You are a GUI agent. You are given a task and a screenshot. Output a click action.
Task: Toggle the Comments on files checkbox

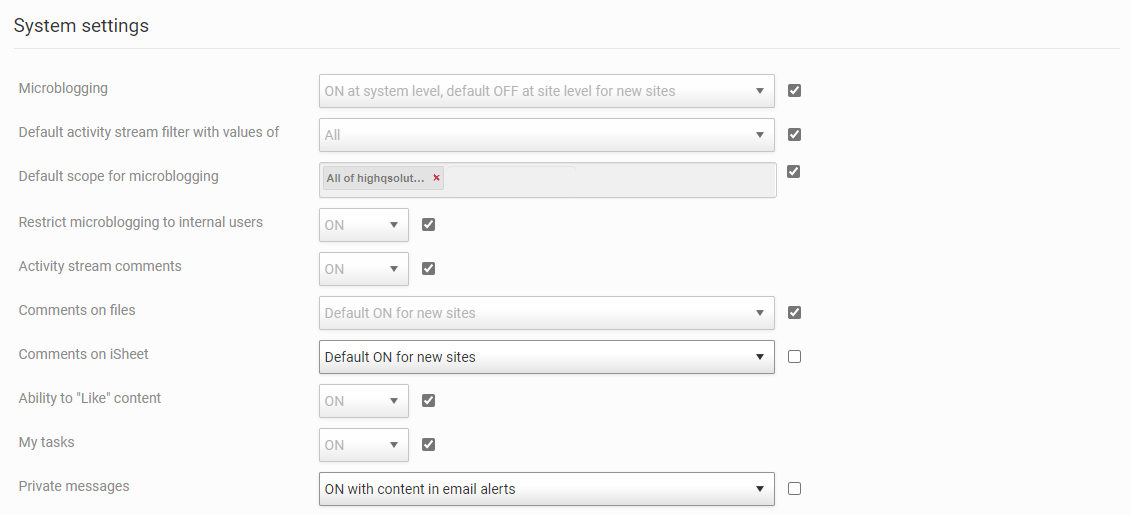794,313
